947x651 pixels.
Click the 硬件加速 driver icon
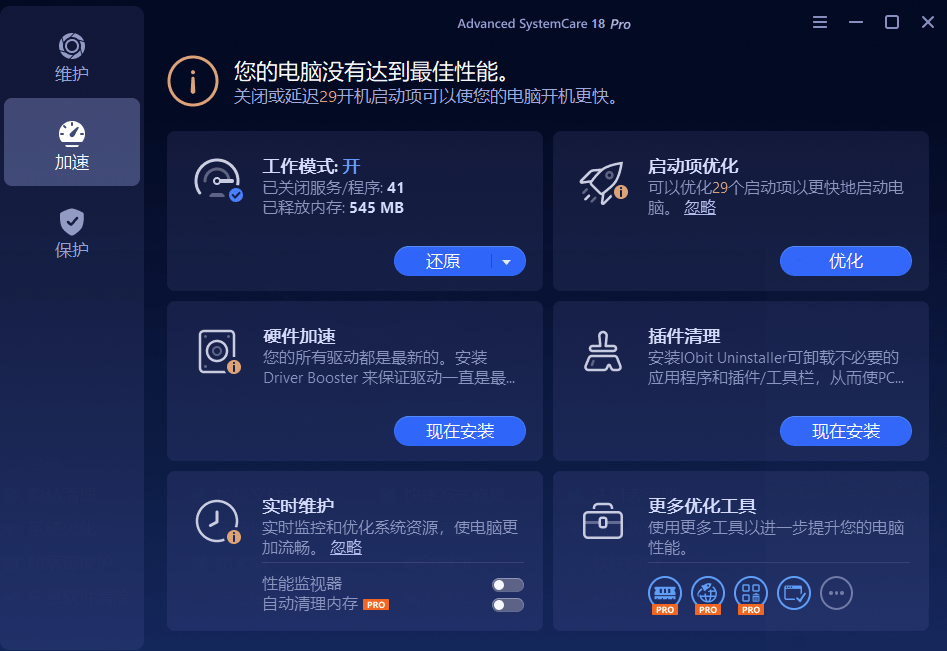(216, 350)
